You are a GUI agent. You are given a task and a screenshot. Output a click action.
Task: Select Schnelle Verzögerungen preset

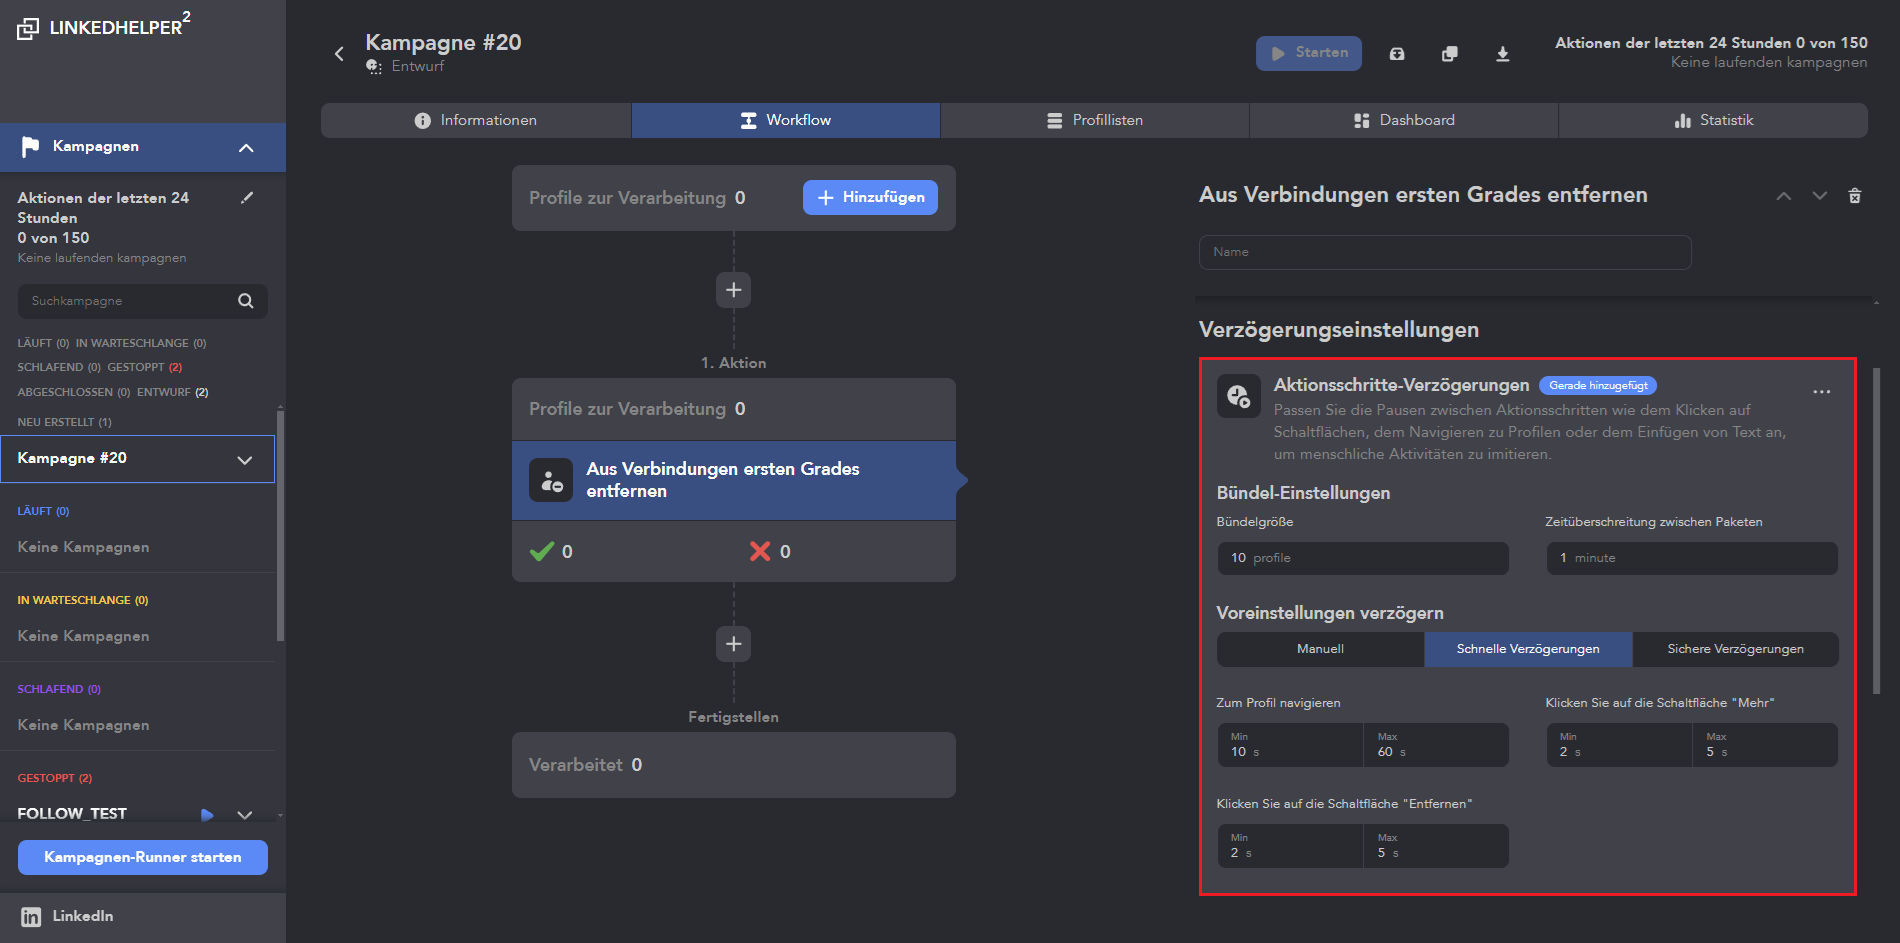coord(1527,649)
